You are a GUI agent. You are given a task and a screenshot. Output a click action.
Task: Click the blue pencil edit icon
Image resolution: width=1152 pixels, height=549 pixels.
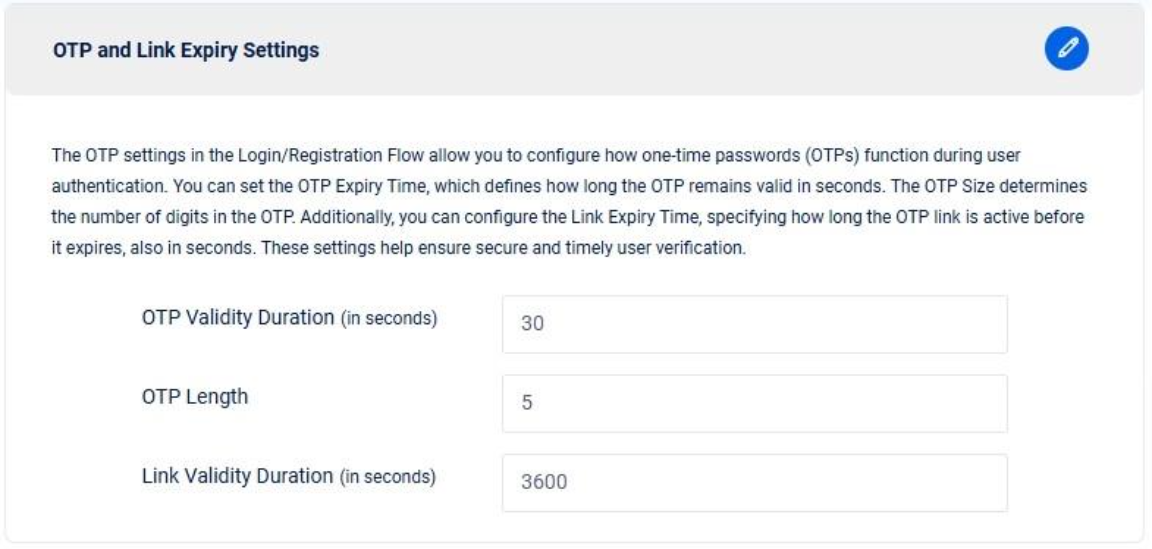(x=1068, y=49)
